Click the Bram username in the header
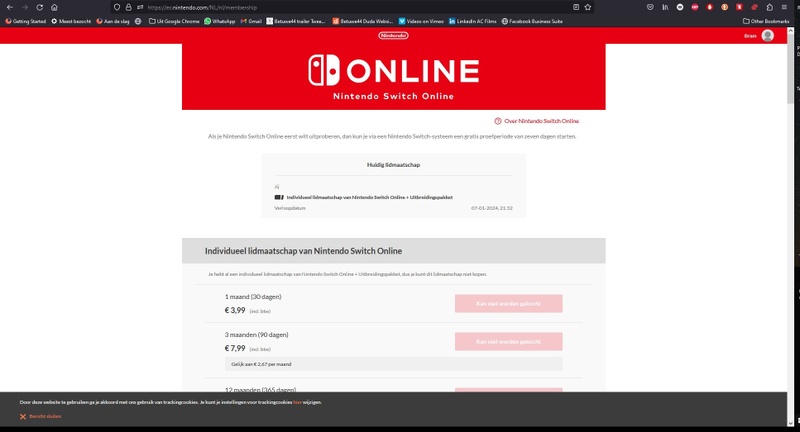The width and height of the screenshot is (800, 432). tap(750, 36)
